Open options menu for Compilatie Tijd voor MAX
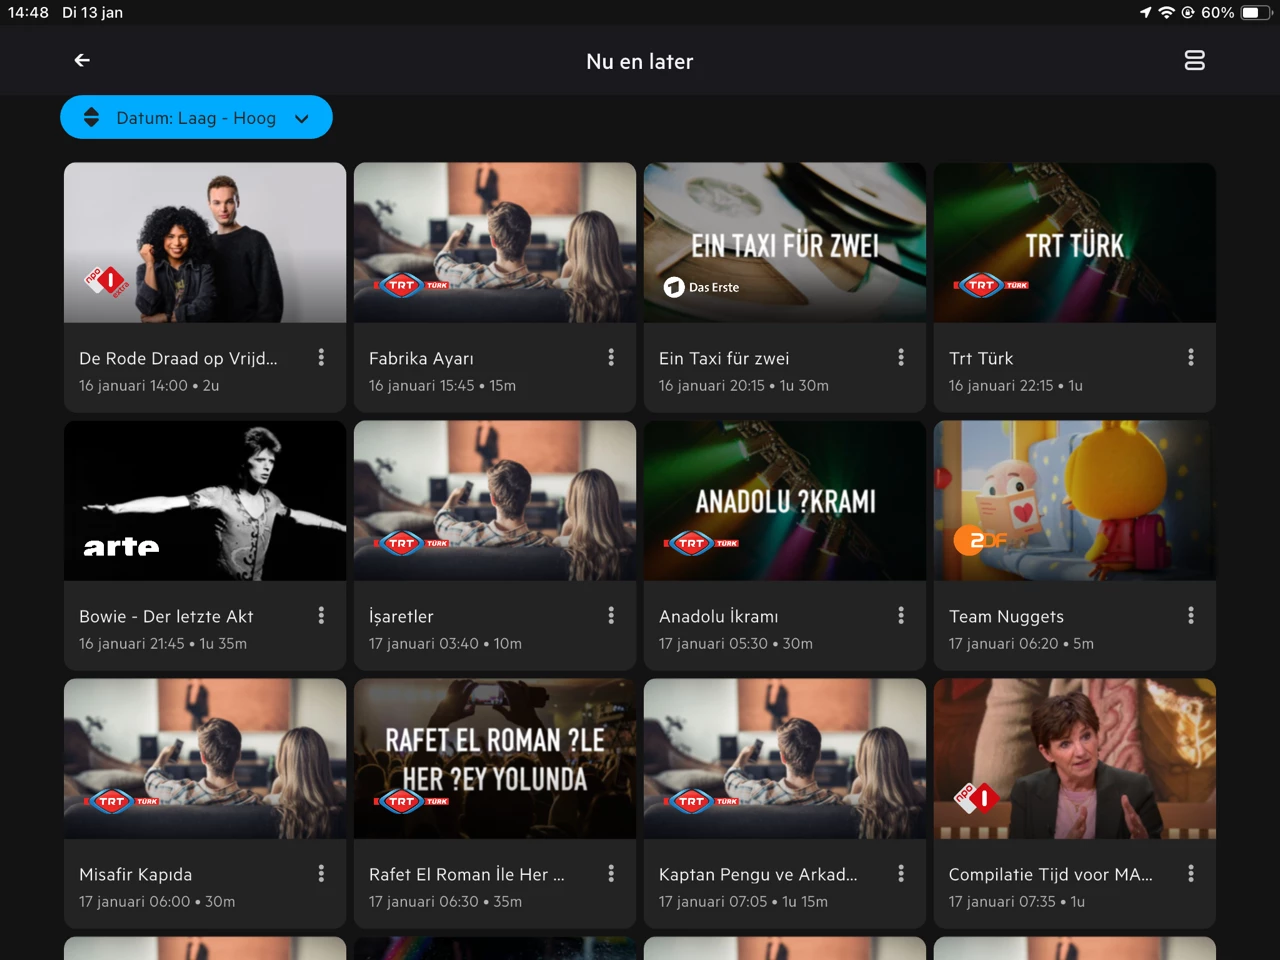Screen dimensions: 1280x960 tap(1191, 873)
